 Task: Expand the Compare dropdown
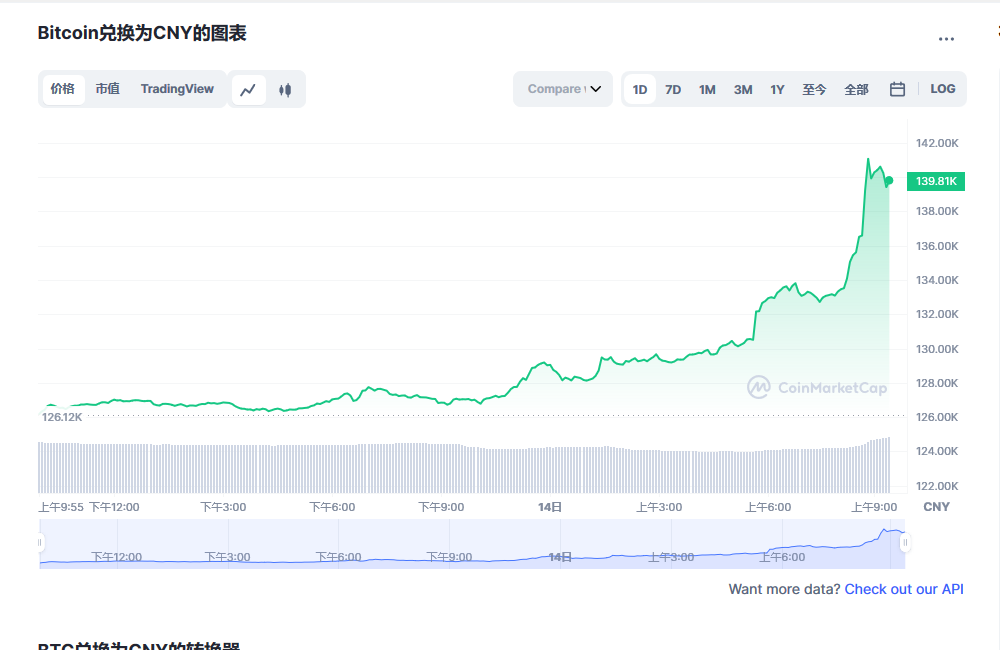tap(563, 89)
